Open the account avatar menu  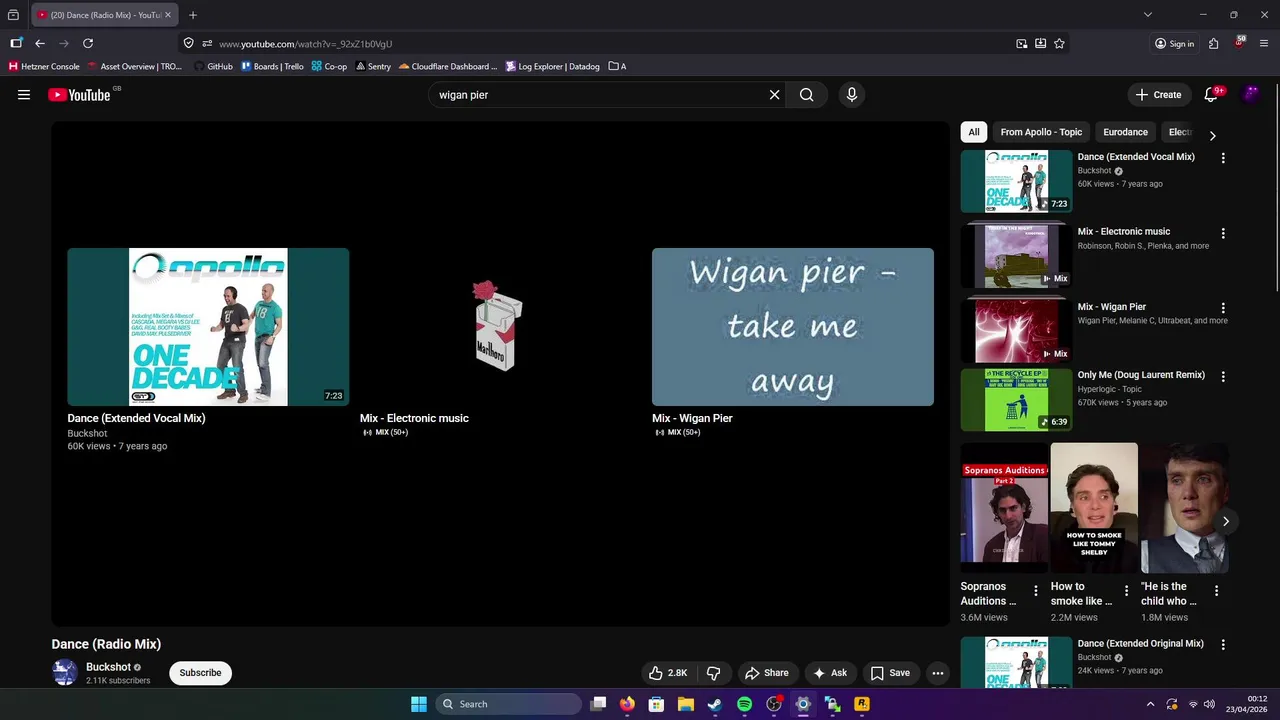(1251, 94)
